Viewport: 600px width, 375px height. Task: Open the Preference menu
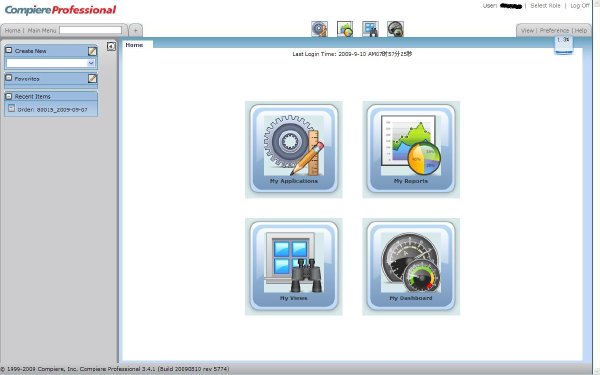(554, 31)
